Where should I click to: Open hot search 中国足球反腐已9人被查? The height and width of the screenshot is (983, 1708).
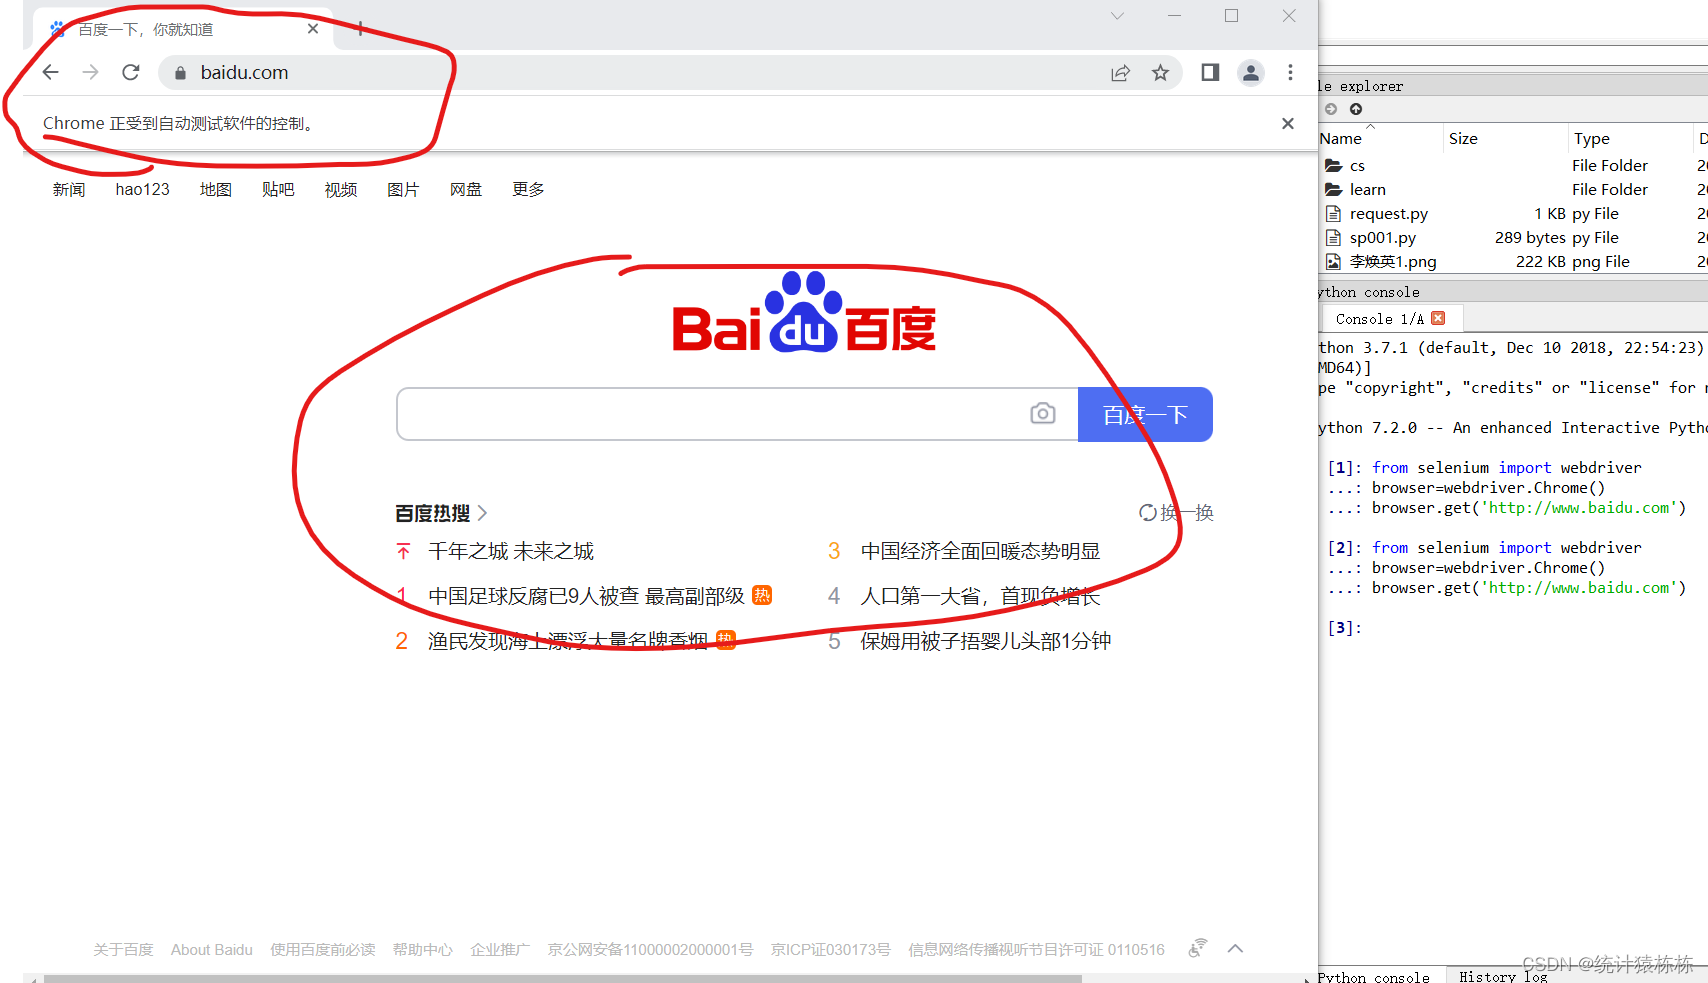586,596
